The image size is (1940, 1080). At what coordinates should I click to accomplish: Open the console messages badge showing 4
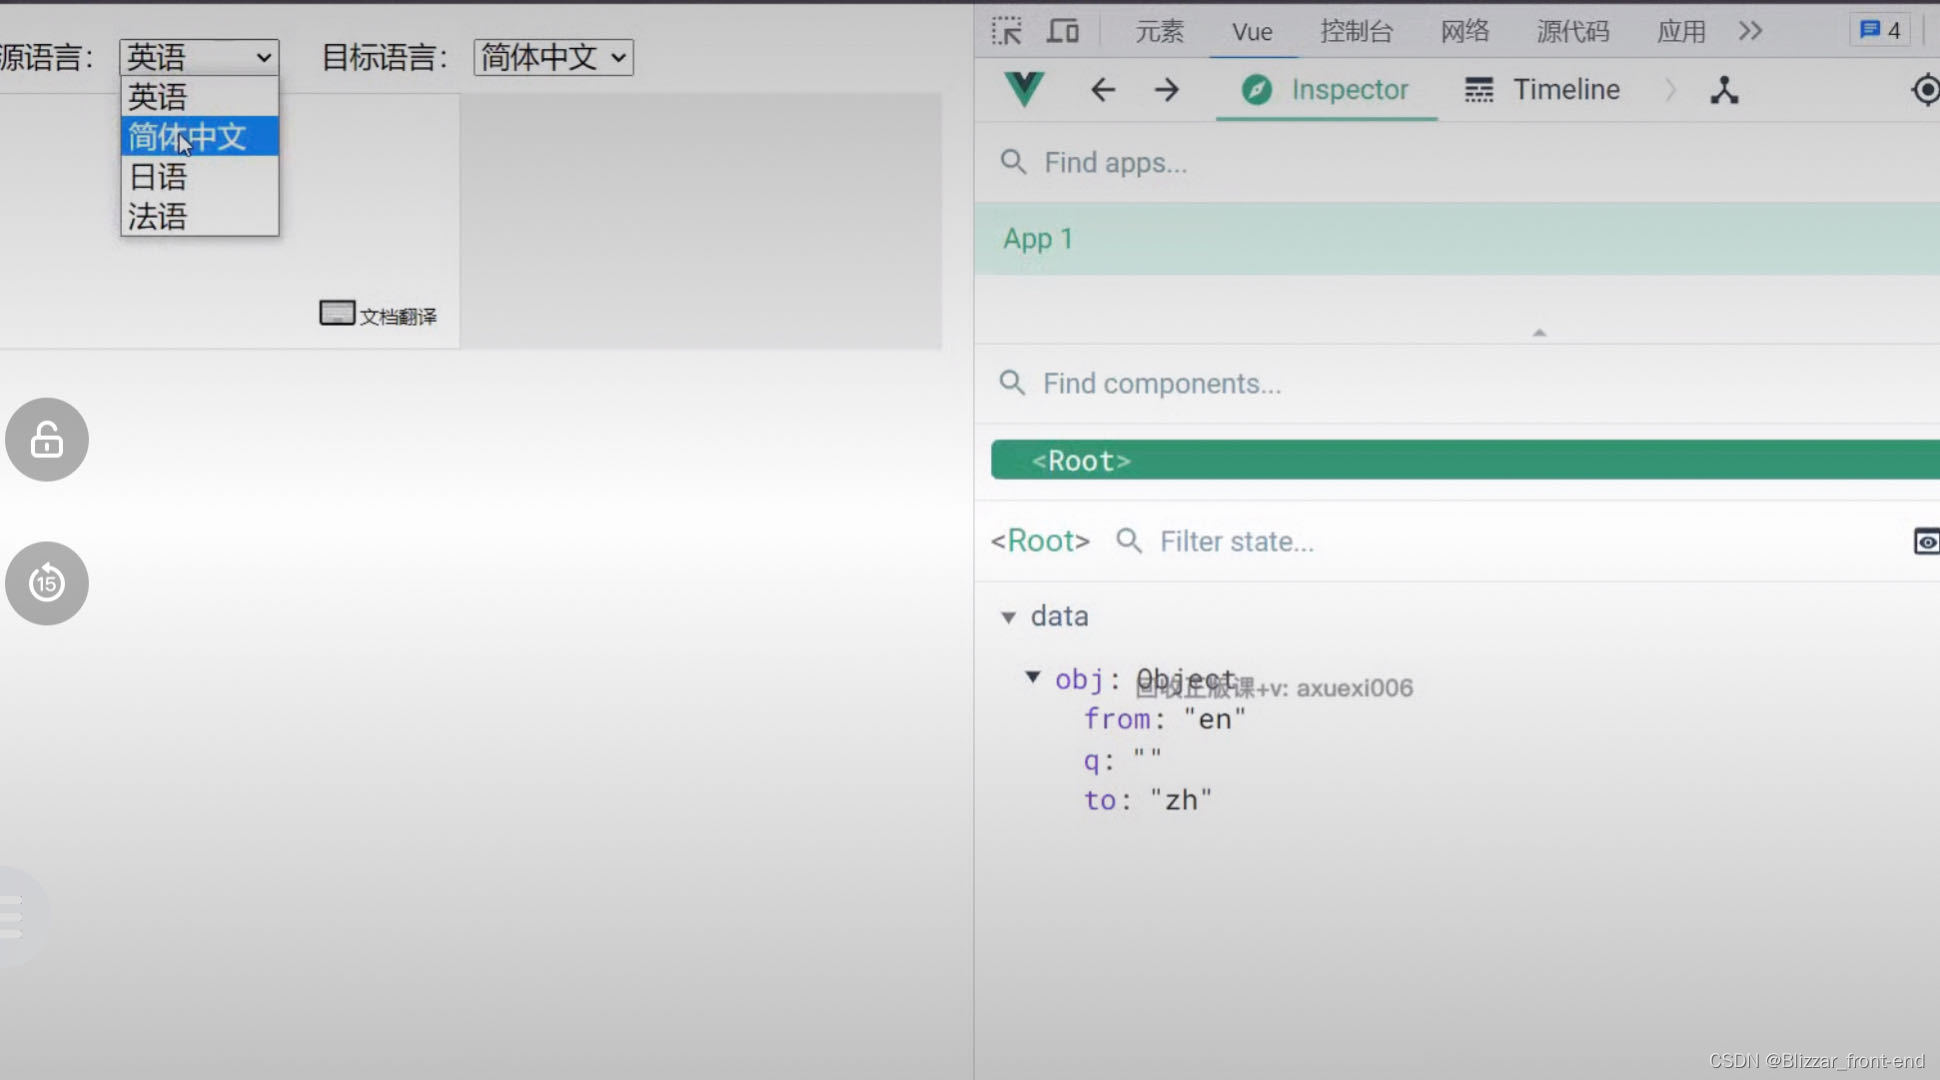tap(1880, 30)
